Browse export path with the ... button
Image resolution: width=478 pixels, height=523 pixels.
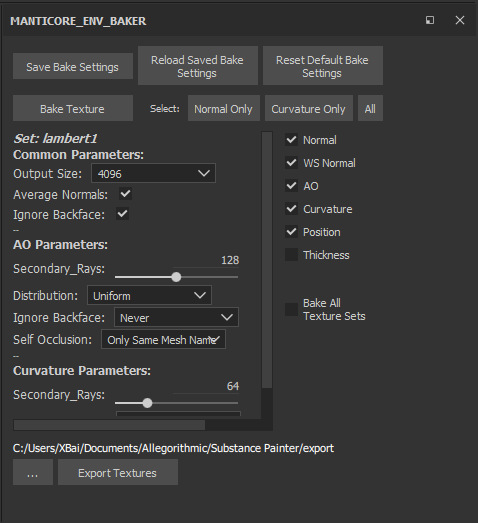point(33,472)
